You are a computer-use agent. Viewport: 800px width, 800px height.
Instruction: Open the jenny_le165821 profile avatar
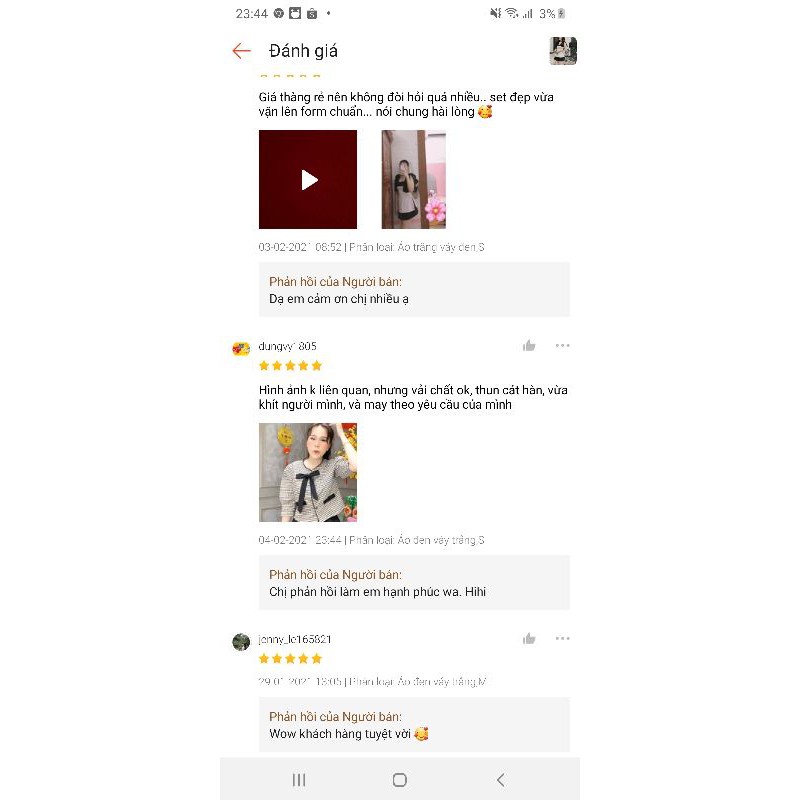coord(241,641)
